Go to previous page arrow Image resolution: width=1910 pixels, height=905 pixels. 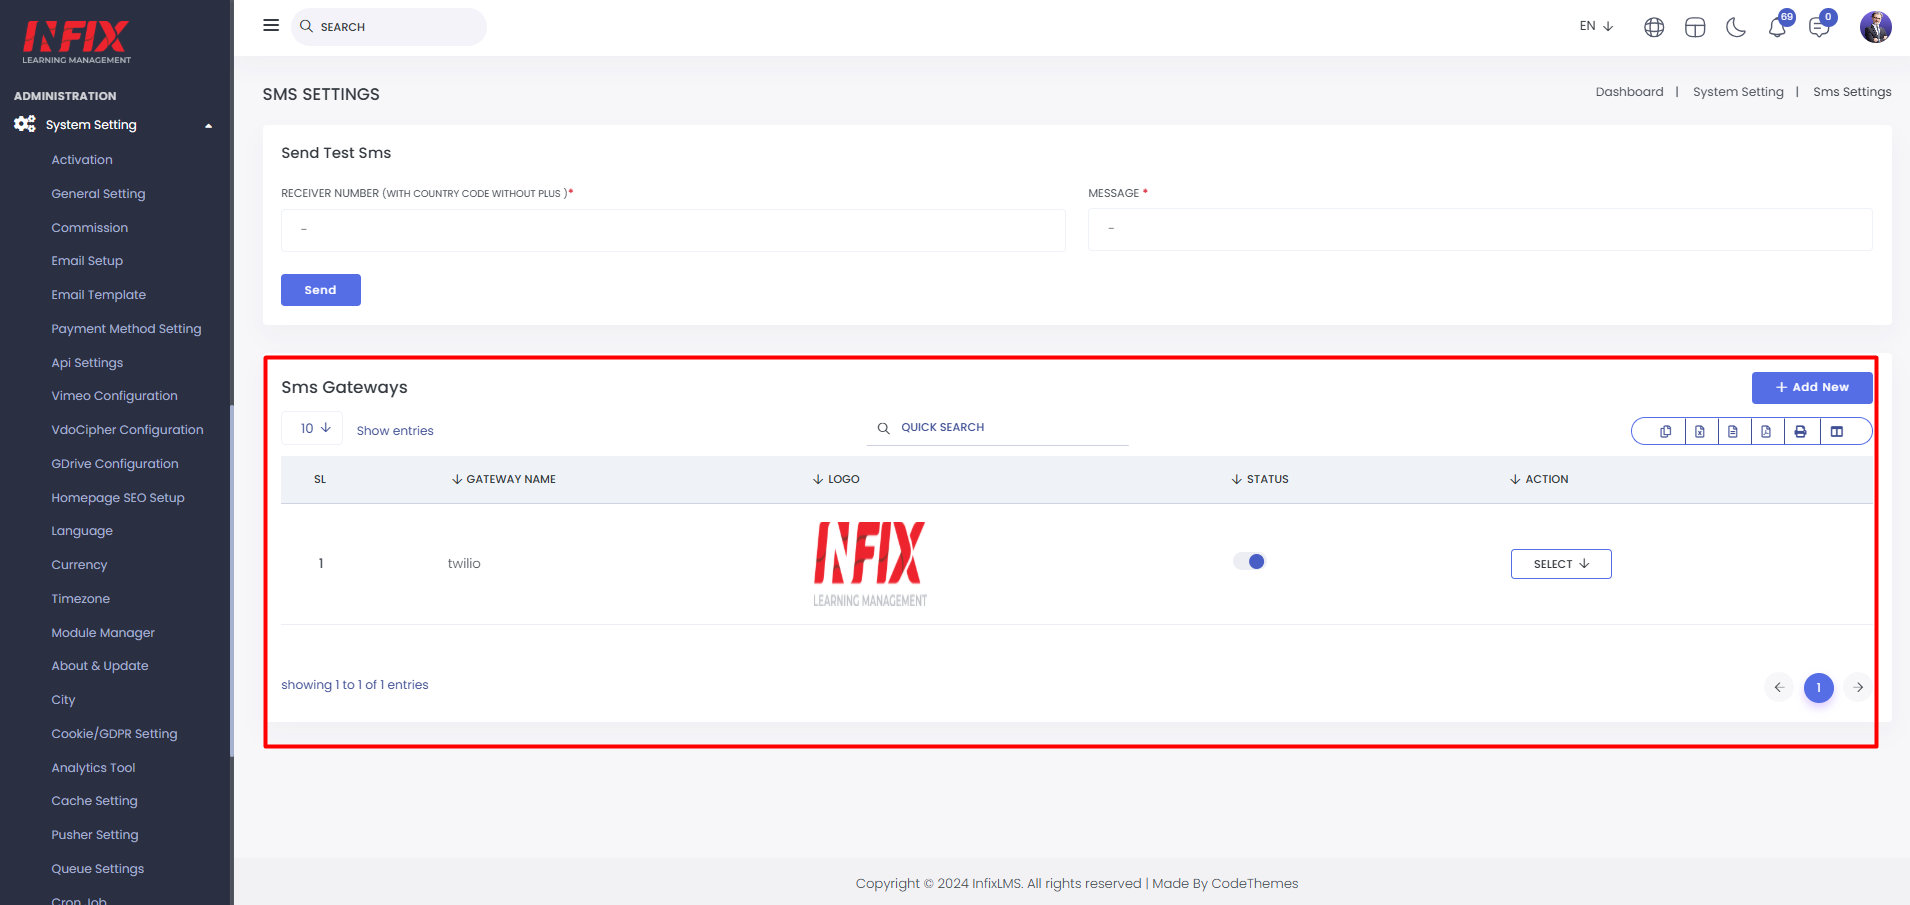coord(1779,687)
